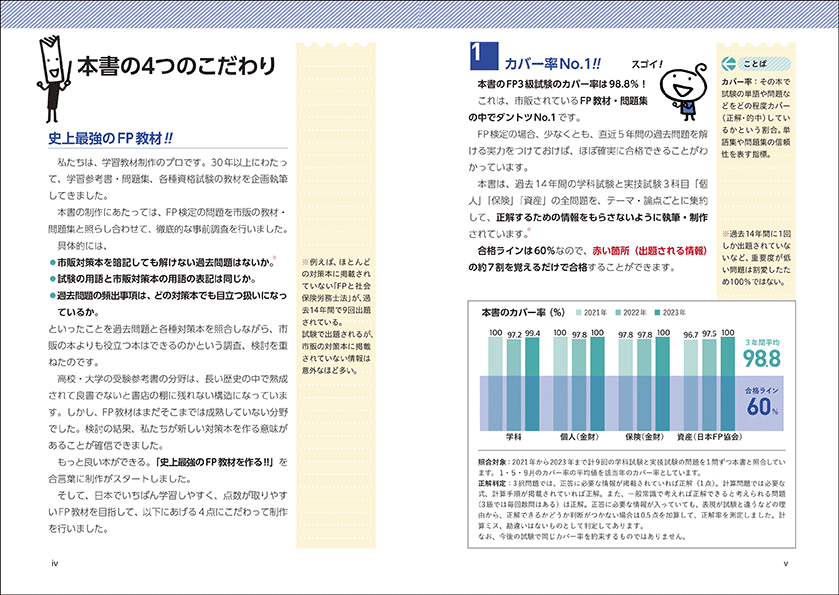Click the 資産(日本FP協会) bar group label
Screen dimensions: 839x595
click(x=710, y=437)
